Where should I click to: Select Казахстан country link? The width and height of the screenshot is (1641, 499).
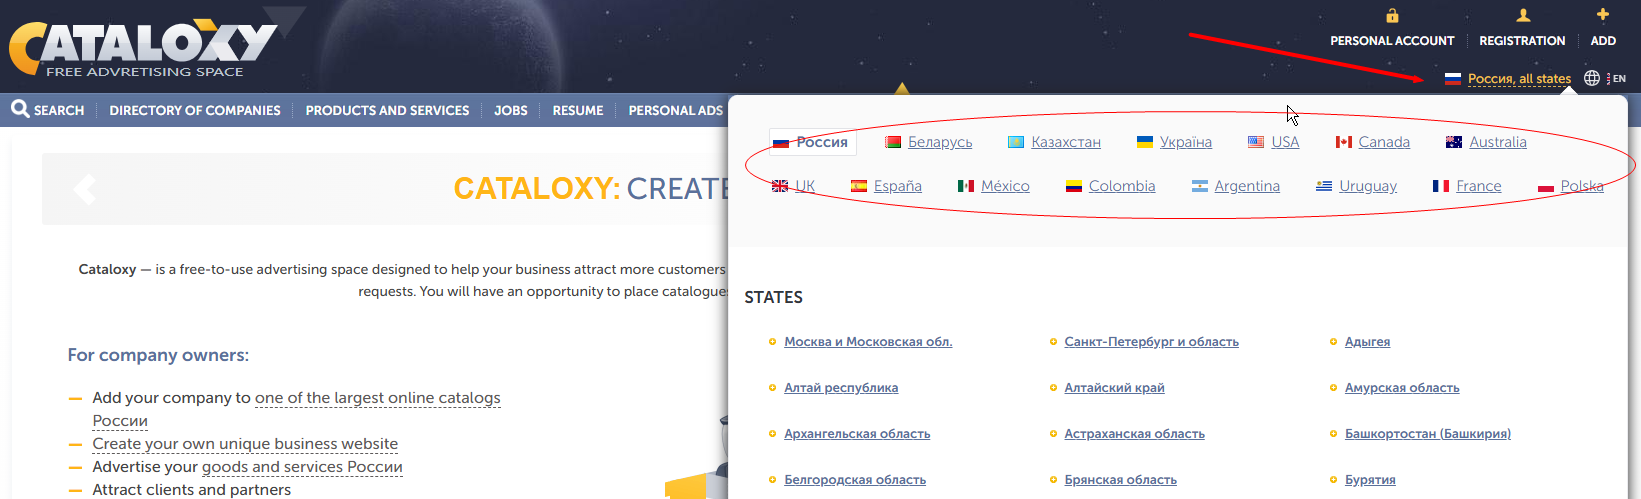(x=1066, y=142)
